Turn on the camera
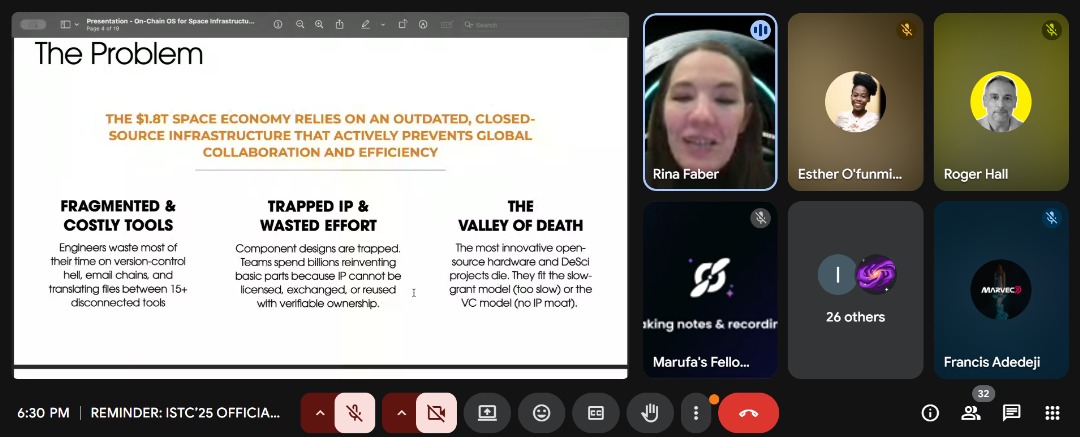Viewport: 1080px width, 437px height. click(436, 413)
